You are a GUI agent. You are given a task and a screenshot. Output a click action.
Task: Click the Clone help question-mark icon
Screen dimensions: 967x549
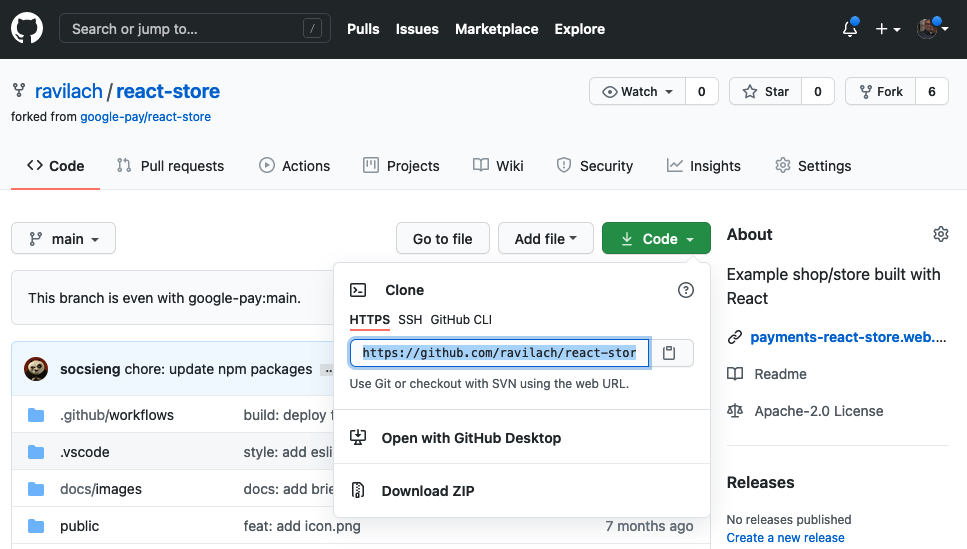686,290
